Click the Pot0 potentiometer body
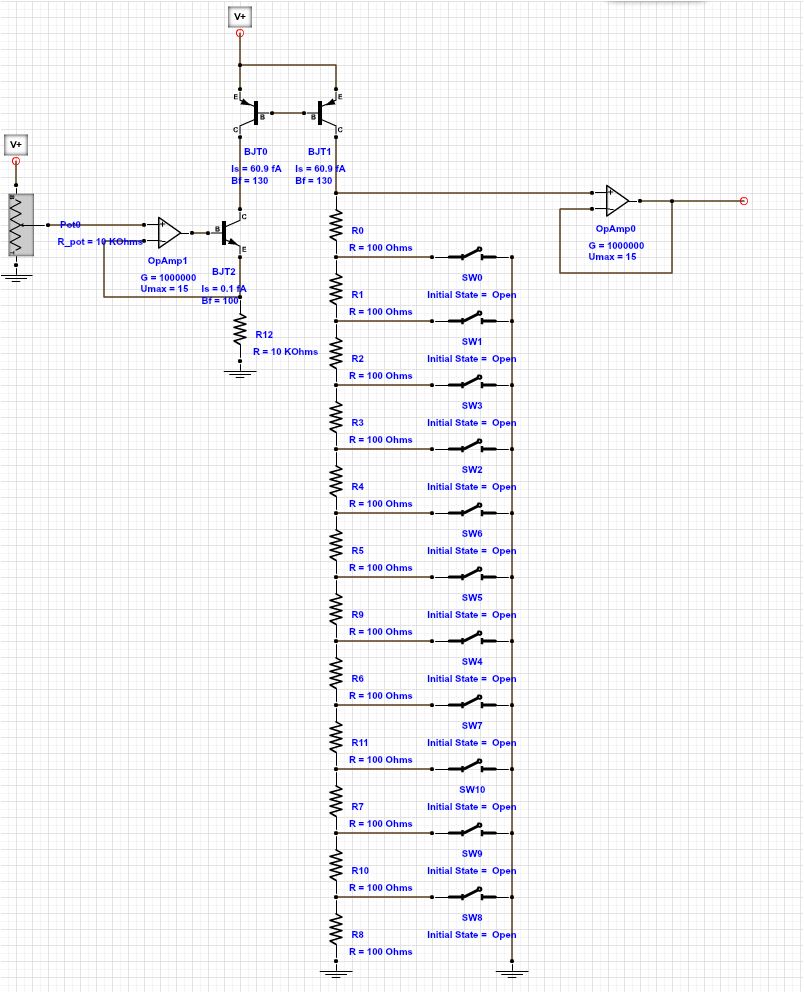The image size is (804, 993). coord(16,226)
